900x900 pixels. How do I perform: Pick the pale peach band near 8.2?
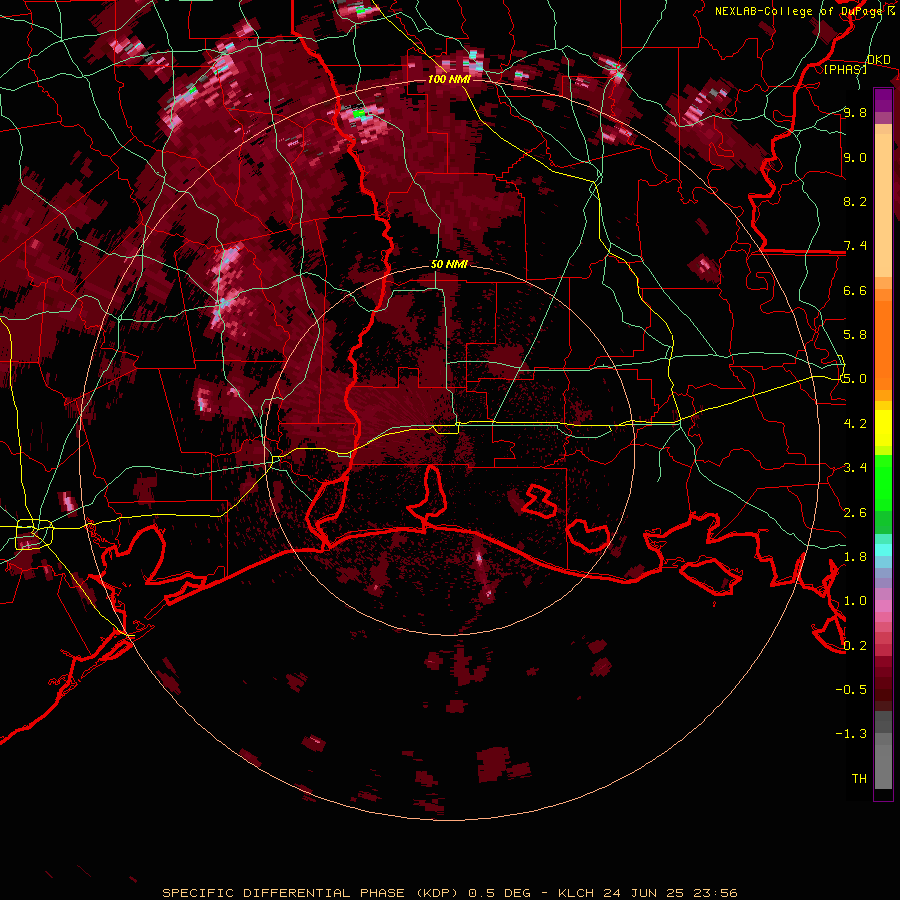883,205
